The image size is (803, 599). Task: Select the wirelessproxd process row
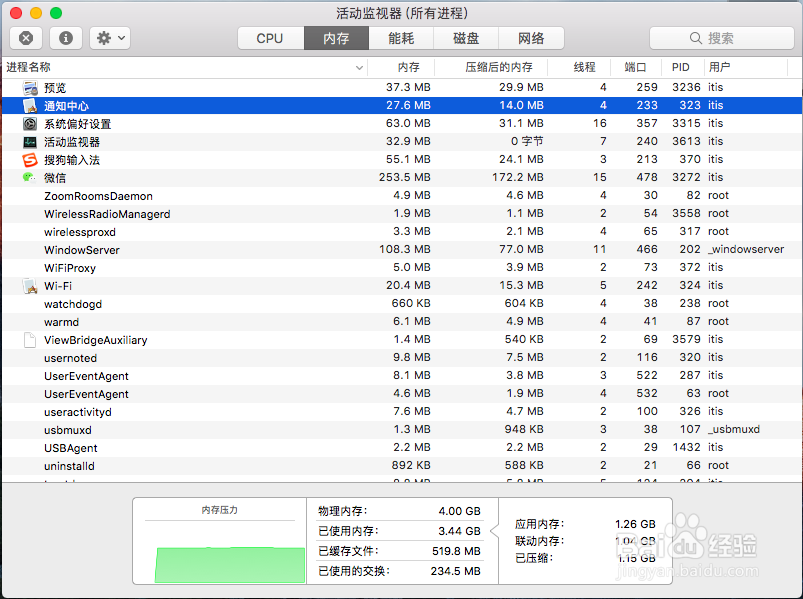[402, 231]
